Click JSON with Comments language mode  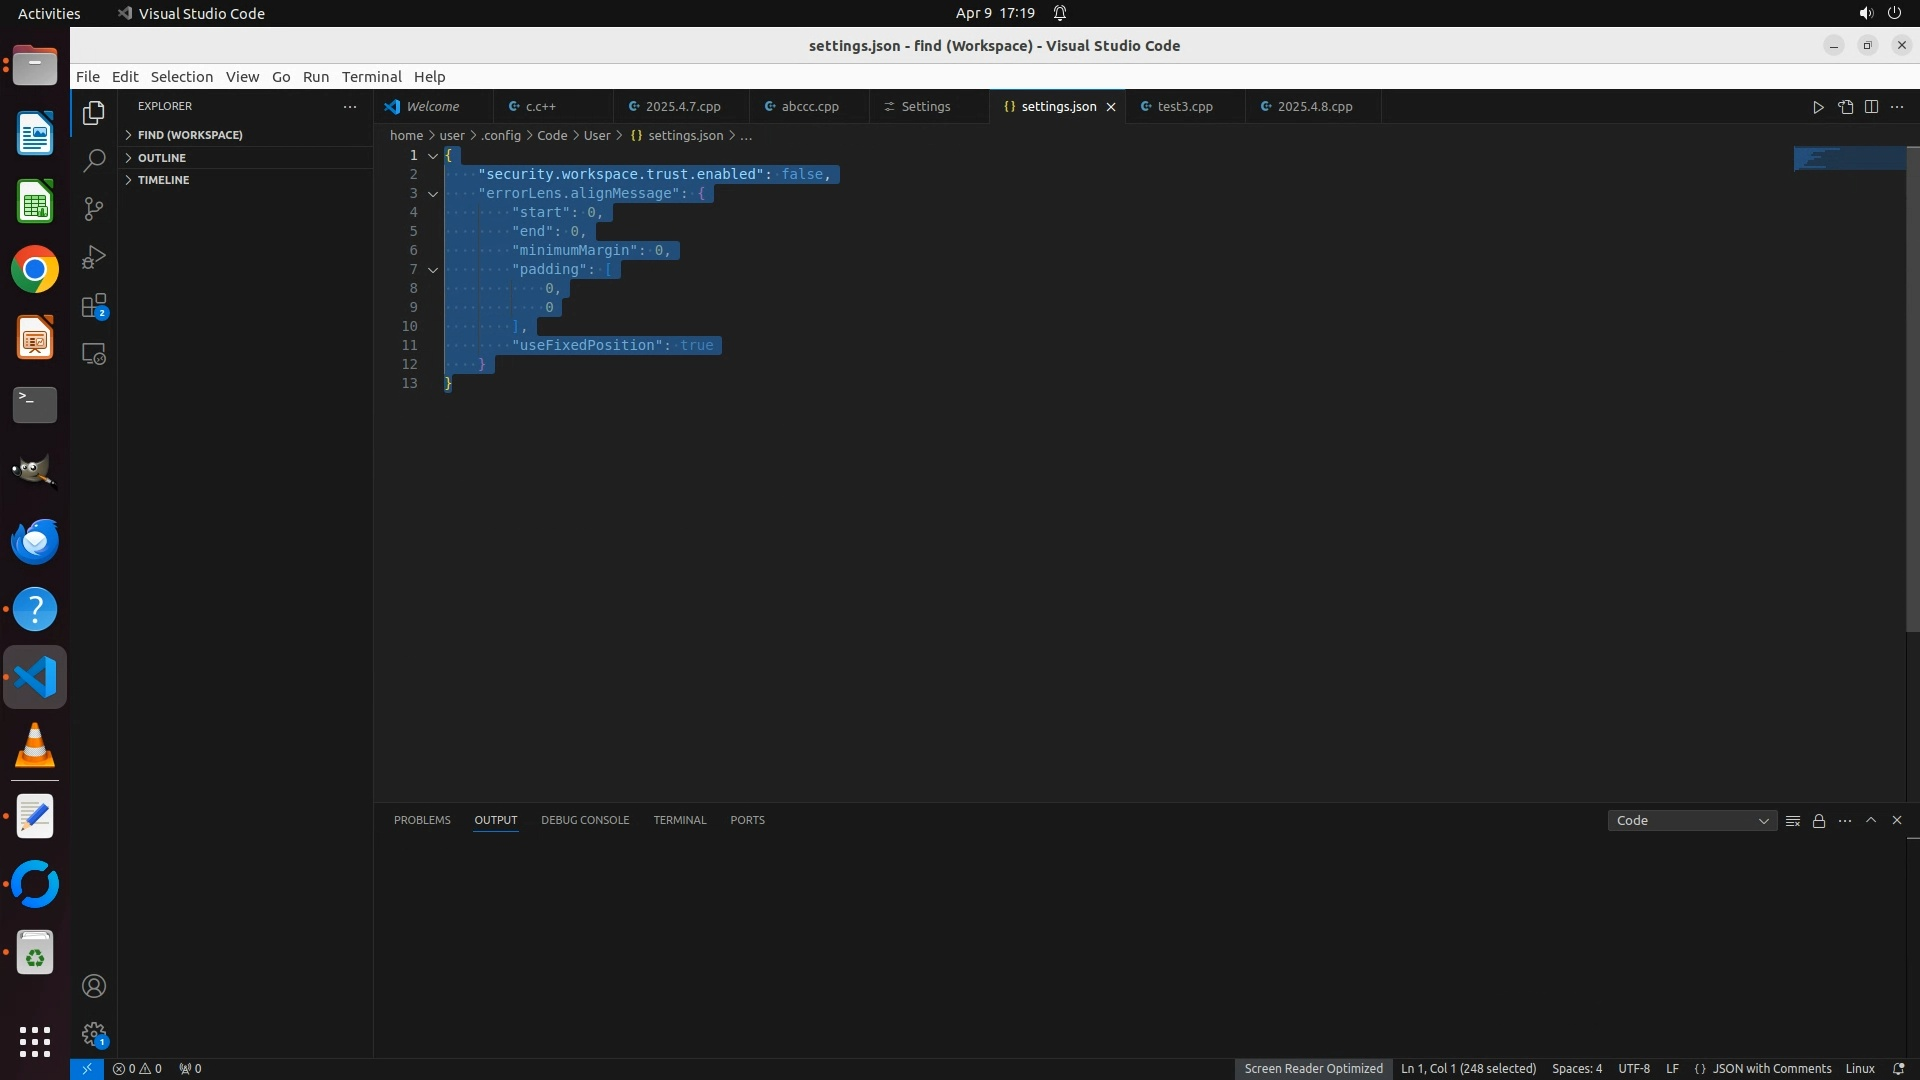[1771, 1068]
